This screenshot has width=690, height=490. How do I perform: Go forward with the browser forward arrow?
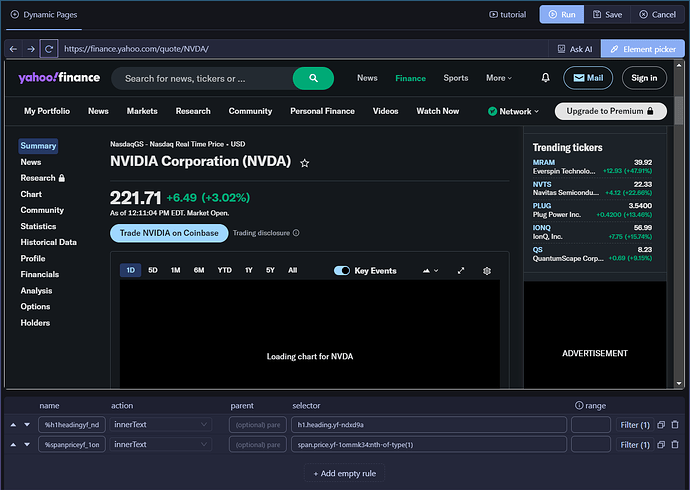pos(31,49)
